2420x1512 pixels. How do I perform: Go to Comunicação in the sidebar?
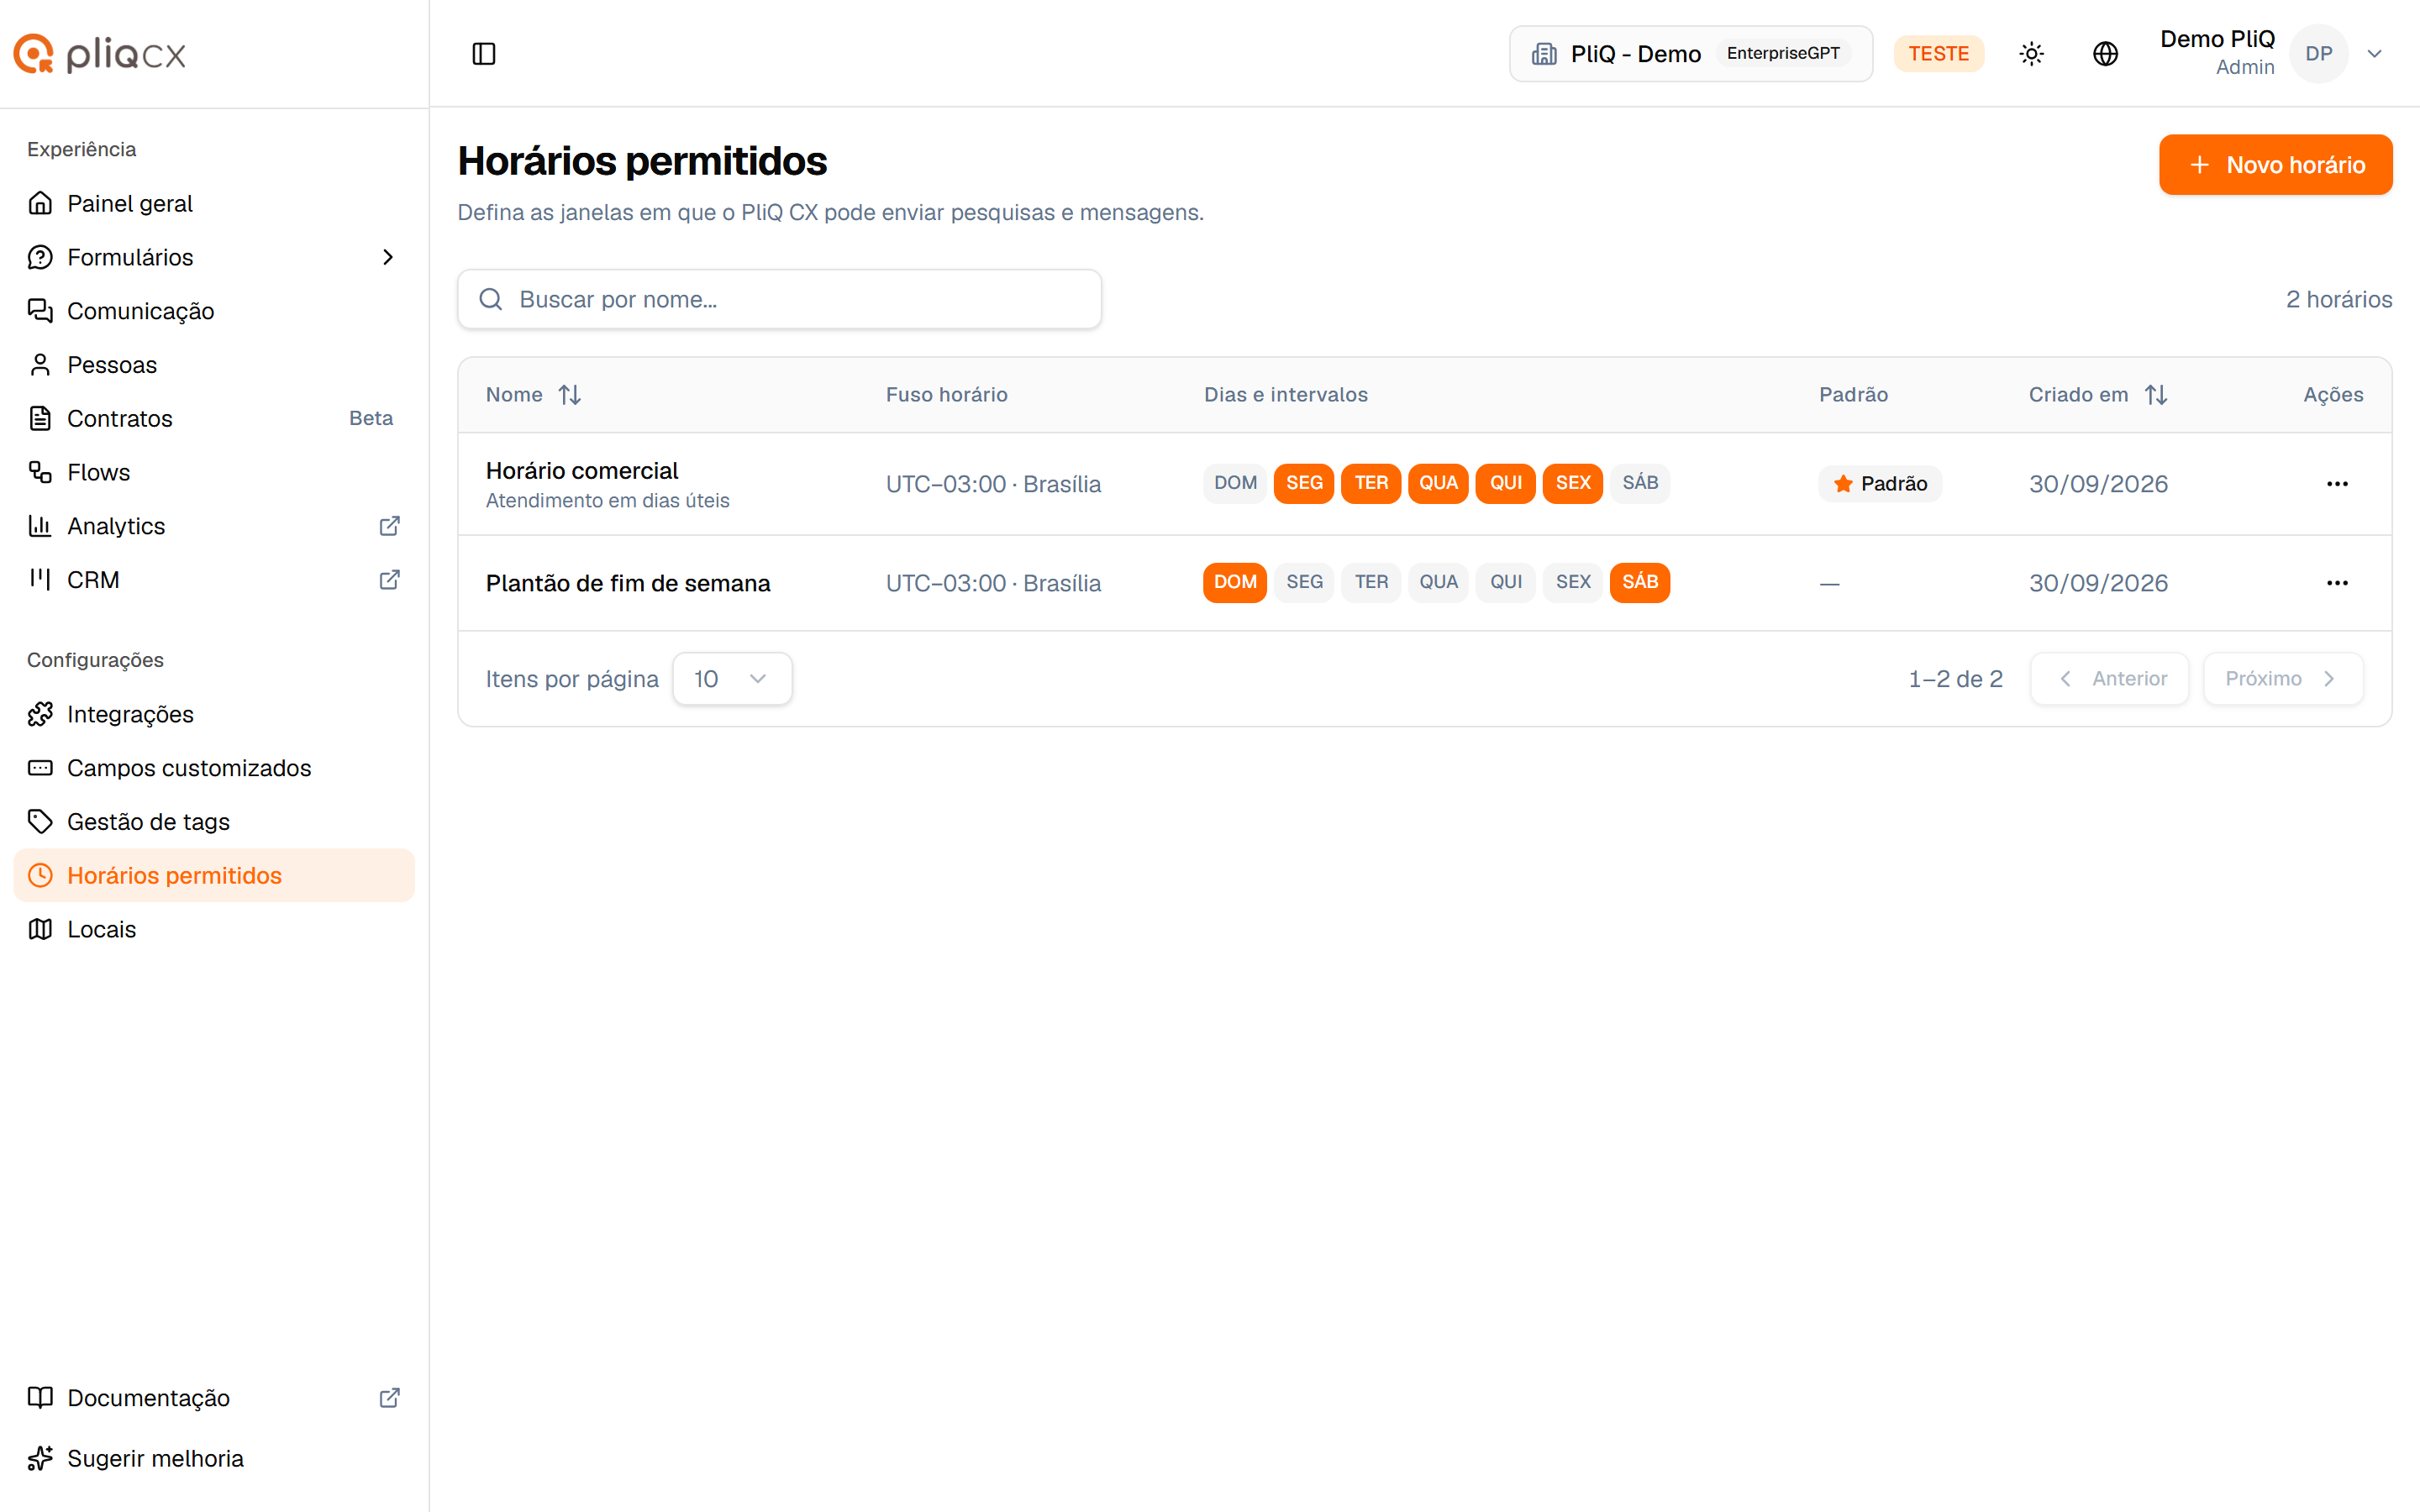214,311
